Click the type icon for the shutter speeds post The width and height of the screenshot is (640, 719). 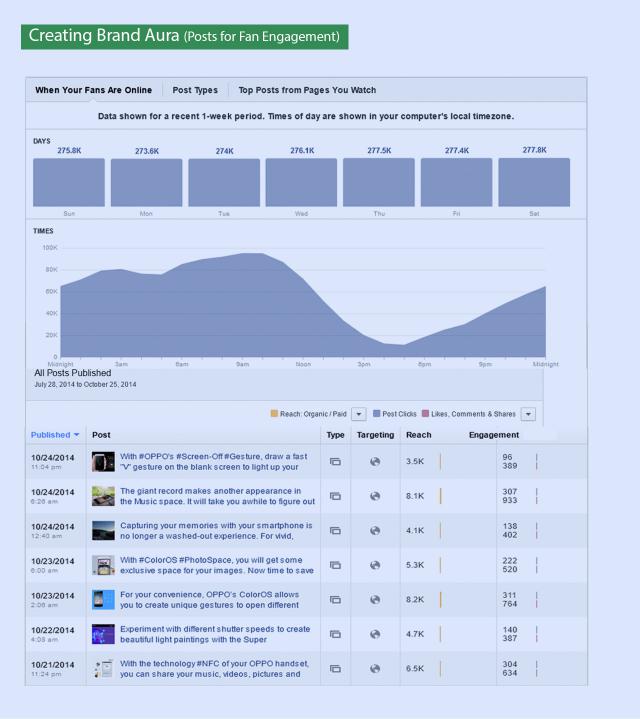coord(335,633)
